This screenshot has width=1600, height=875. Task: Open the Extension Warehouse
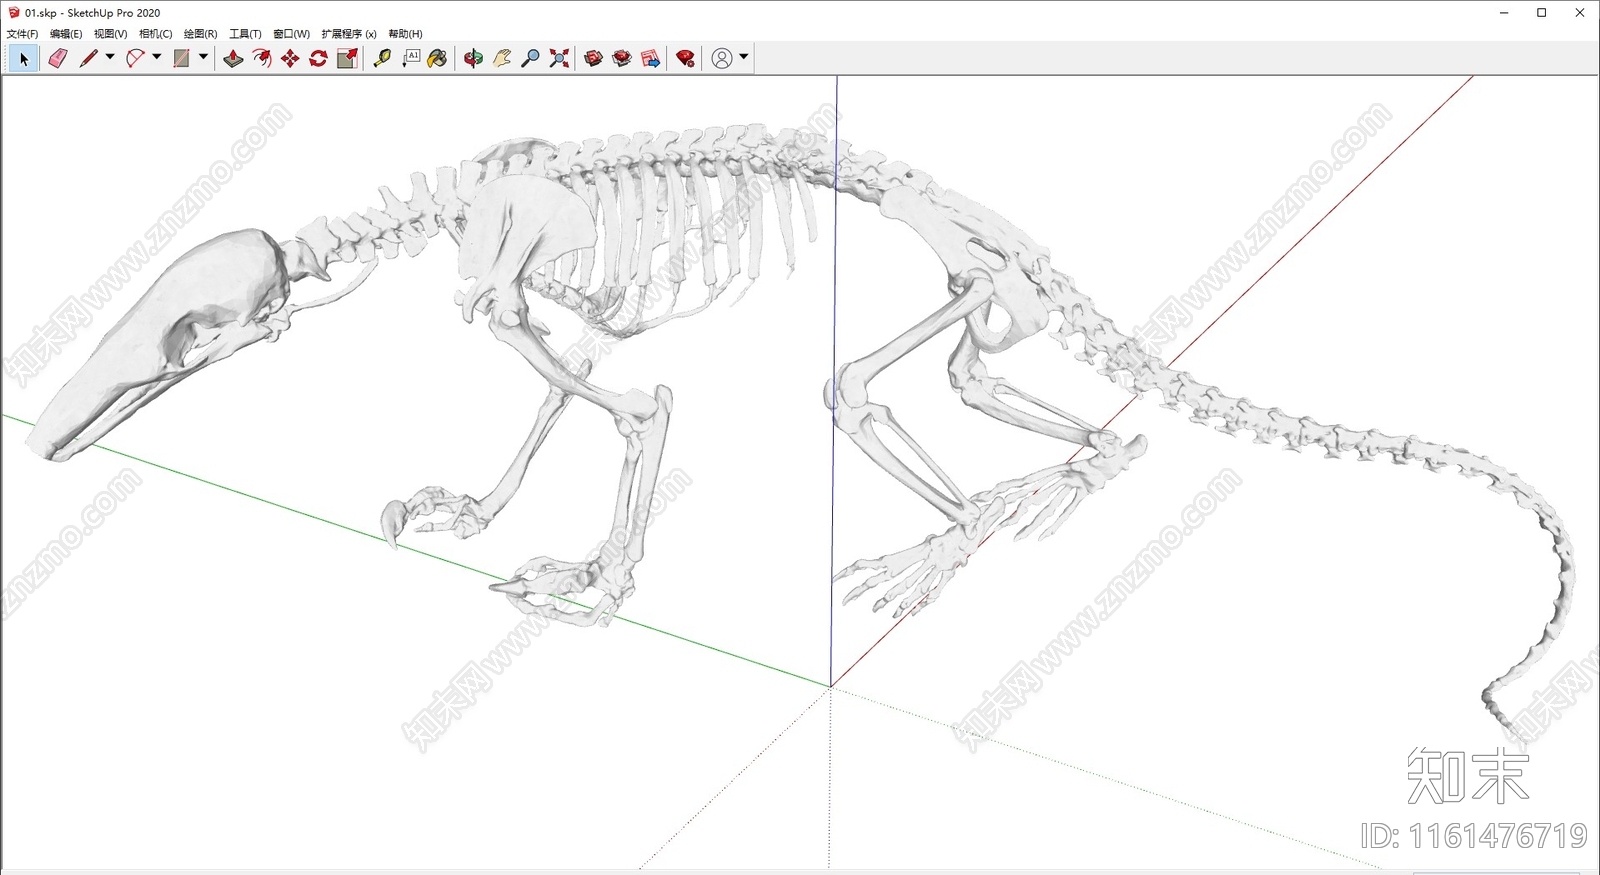click(x=622, y=59)
